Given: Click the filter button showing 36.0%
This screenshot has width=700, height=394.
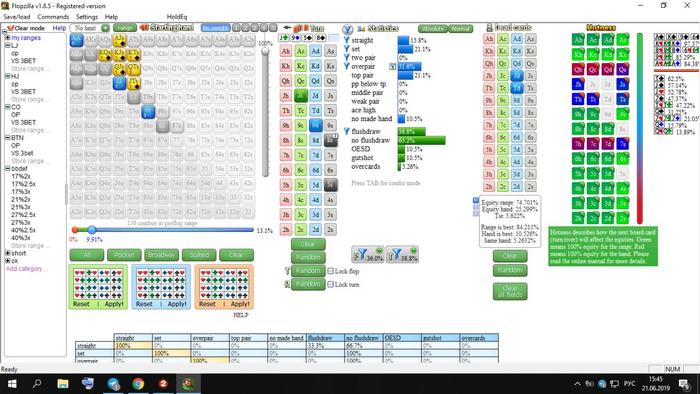Looking at the screenshot, I should pos(368,254).
